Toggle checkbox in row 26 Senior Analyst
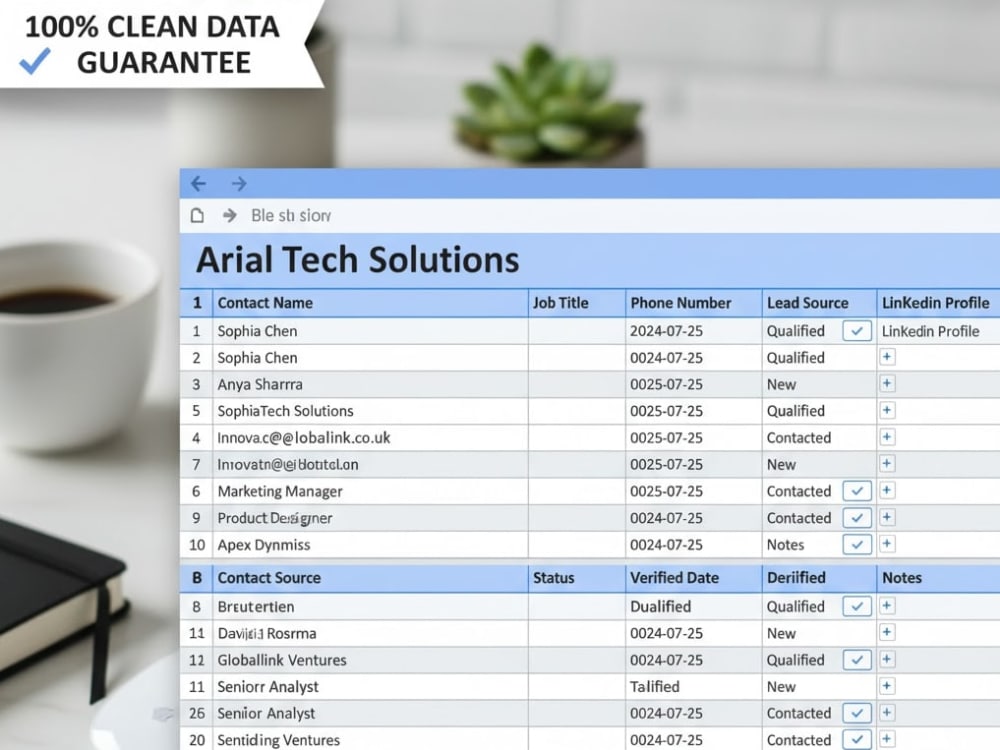The height and width of the screenshot is (750, 1000). tap(857, 713)
